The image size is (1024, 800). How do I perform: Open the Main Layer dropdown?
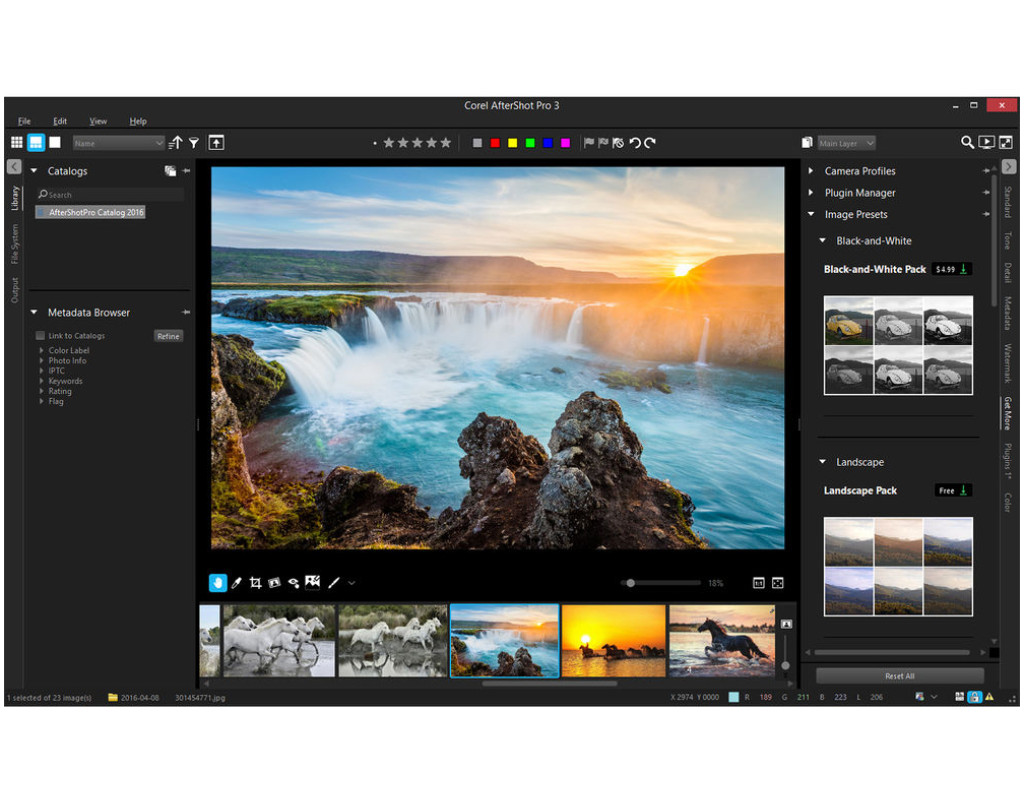coord(846,143)
